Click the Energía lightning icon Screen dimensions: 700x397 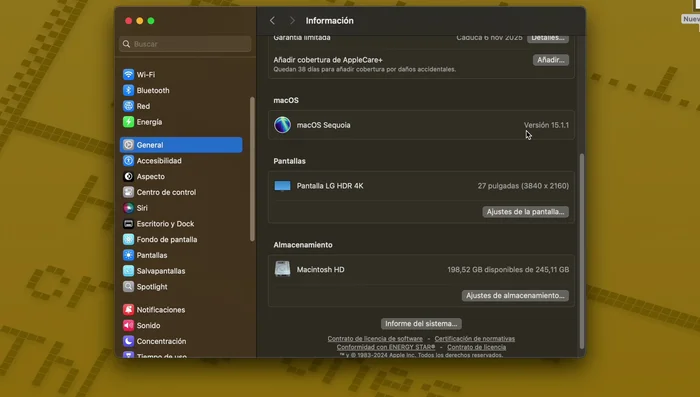(128, 121)
